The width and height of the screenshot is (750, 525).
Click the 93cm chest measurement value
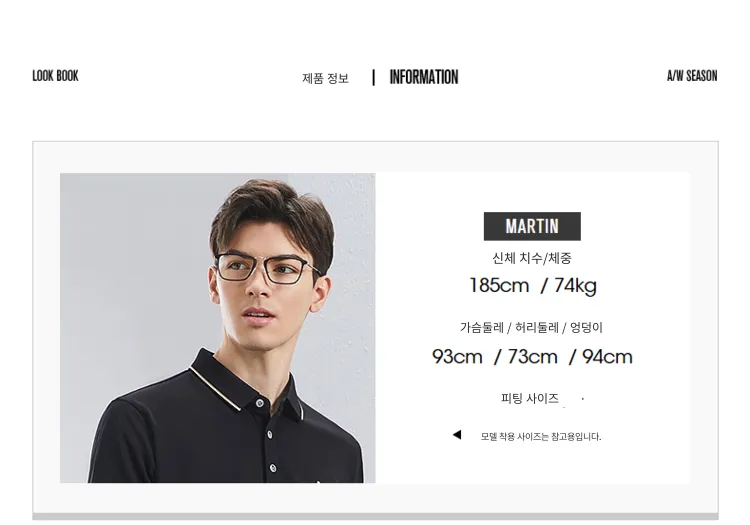coord(457,357)
